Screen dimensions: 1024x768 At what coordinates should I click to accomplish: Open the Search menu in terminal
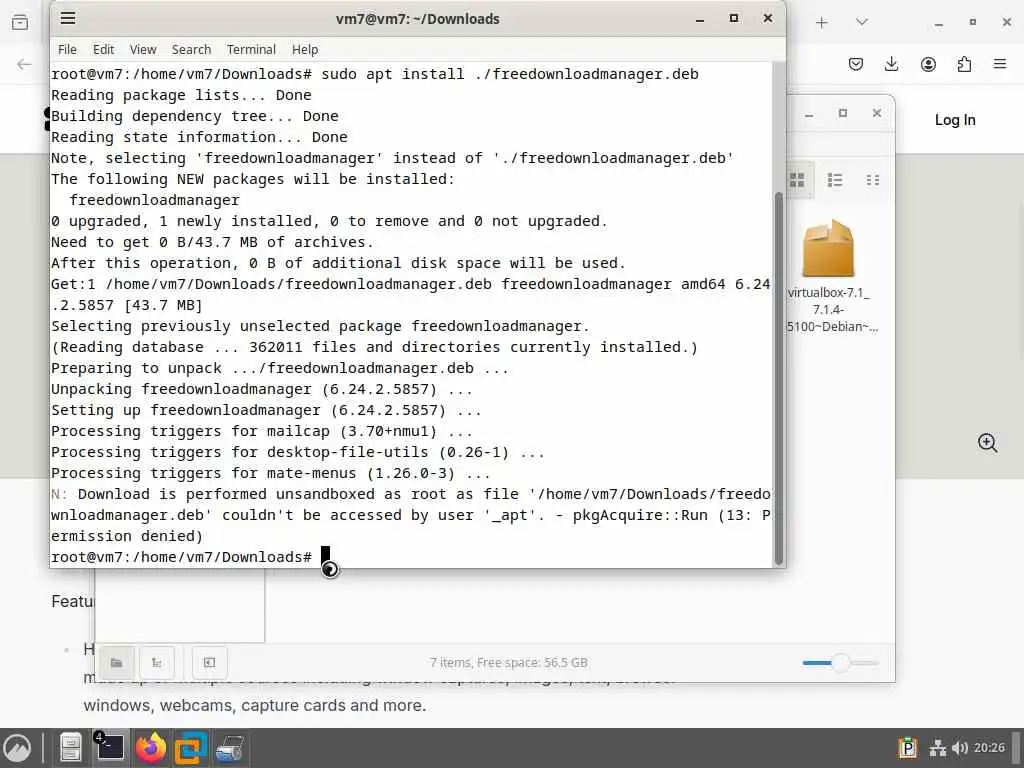[191, 50]
